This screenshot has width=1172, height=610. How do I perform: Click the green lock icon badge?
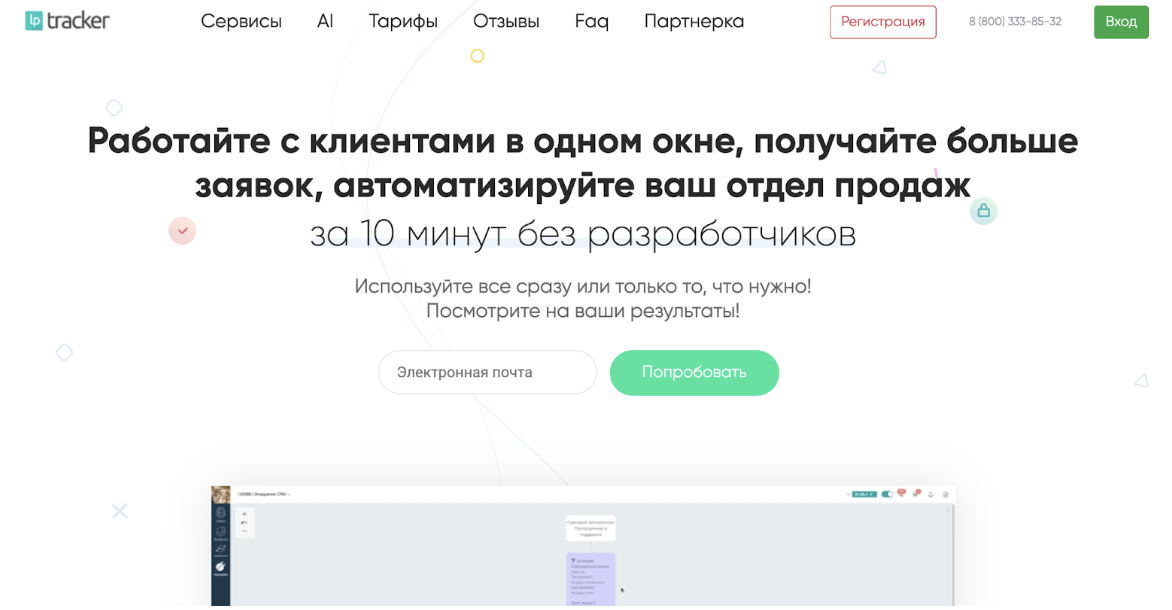tap(984, 211)
